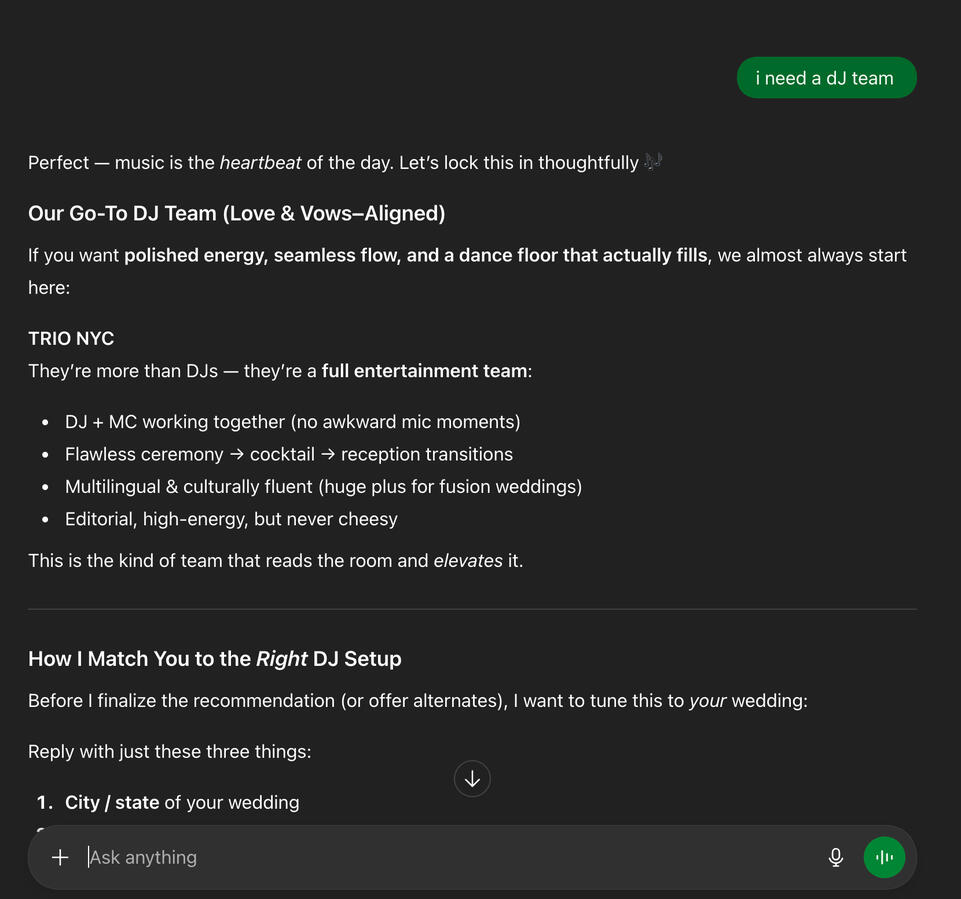Click the 'TRIO NYC' team name
This screenshot has height=899, width=961.
coord(71,338)
